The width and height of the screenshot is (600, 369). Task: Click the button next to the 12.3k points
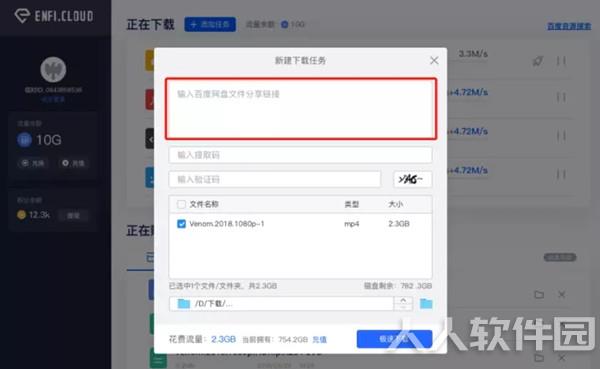click(73, 216)
